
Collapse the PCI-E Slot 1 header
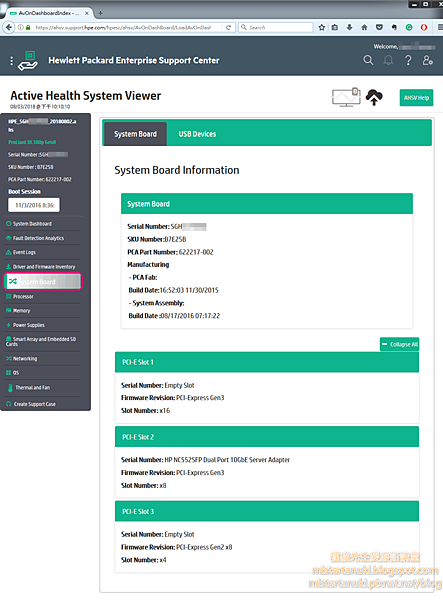tap(267, 362)
